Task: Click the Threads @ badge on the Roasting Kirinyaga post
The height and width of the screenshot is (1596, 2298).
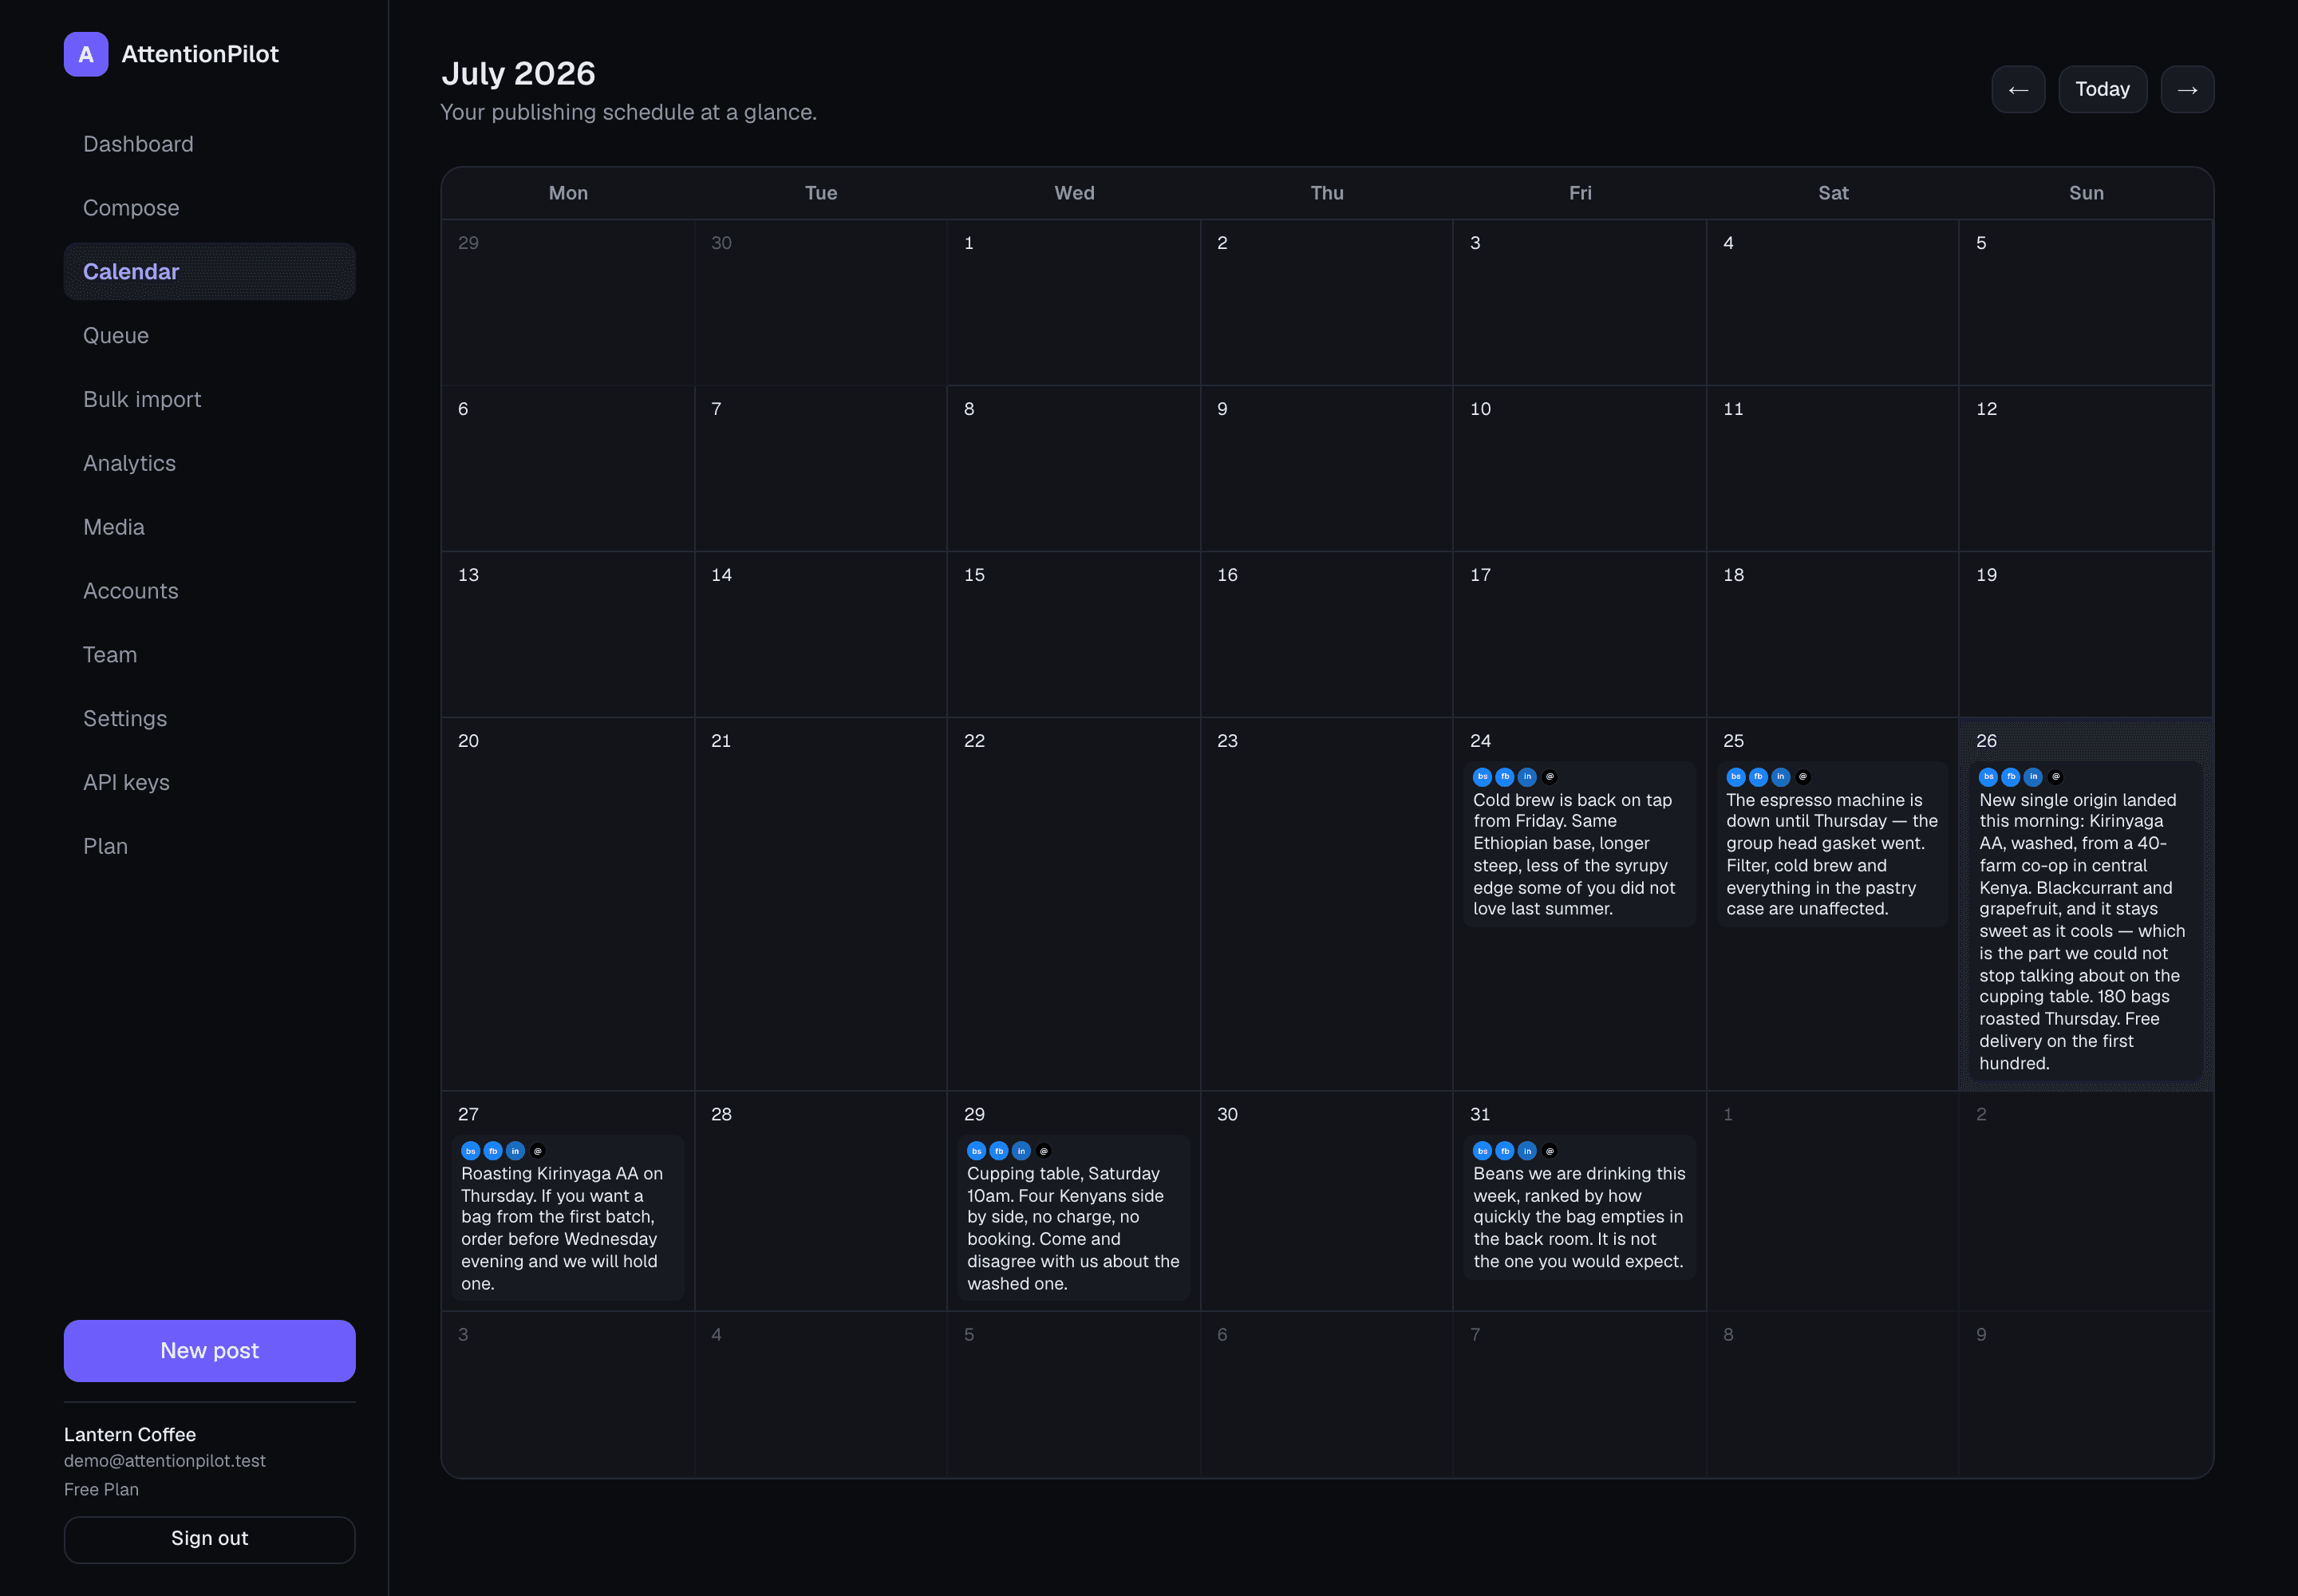Action: 537,1151
